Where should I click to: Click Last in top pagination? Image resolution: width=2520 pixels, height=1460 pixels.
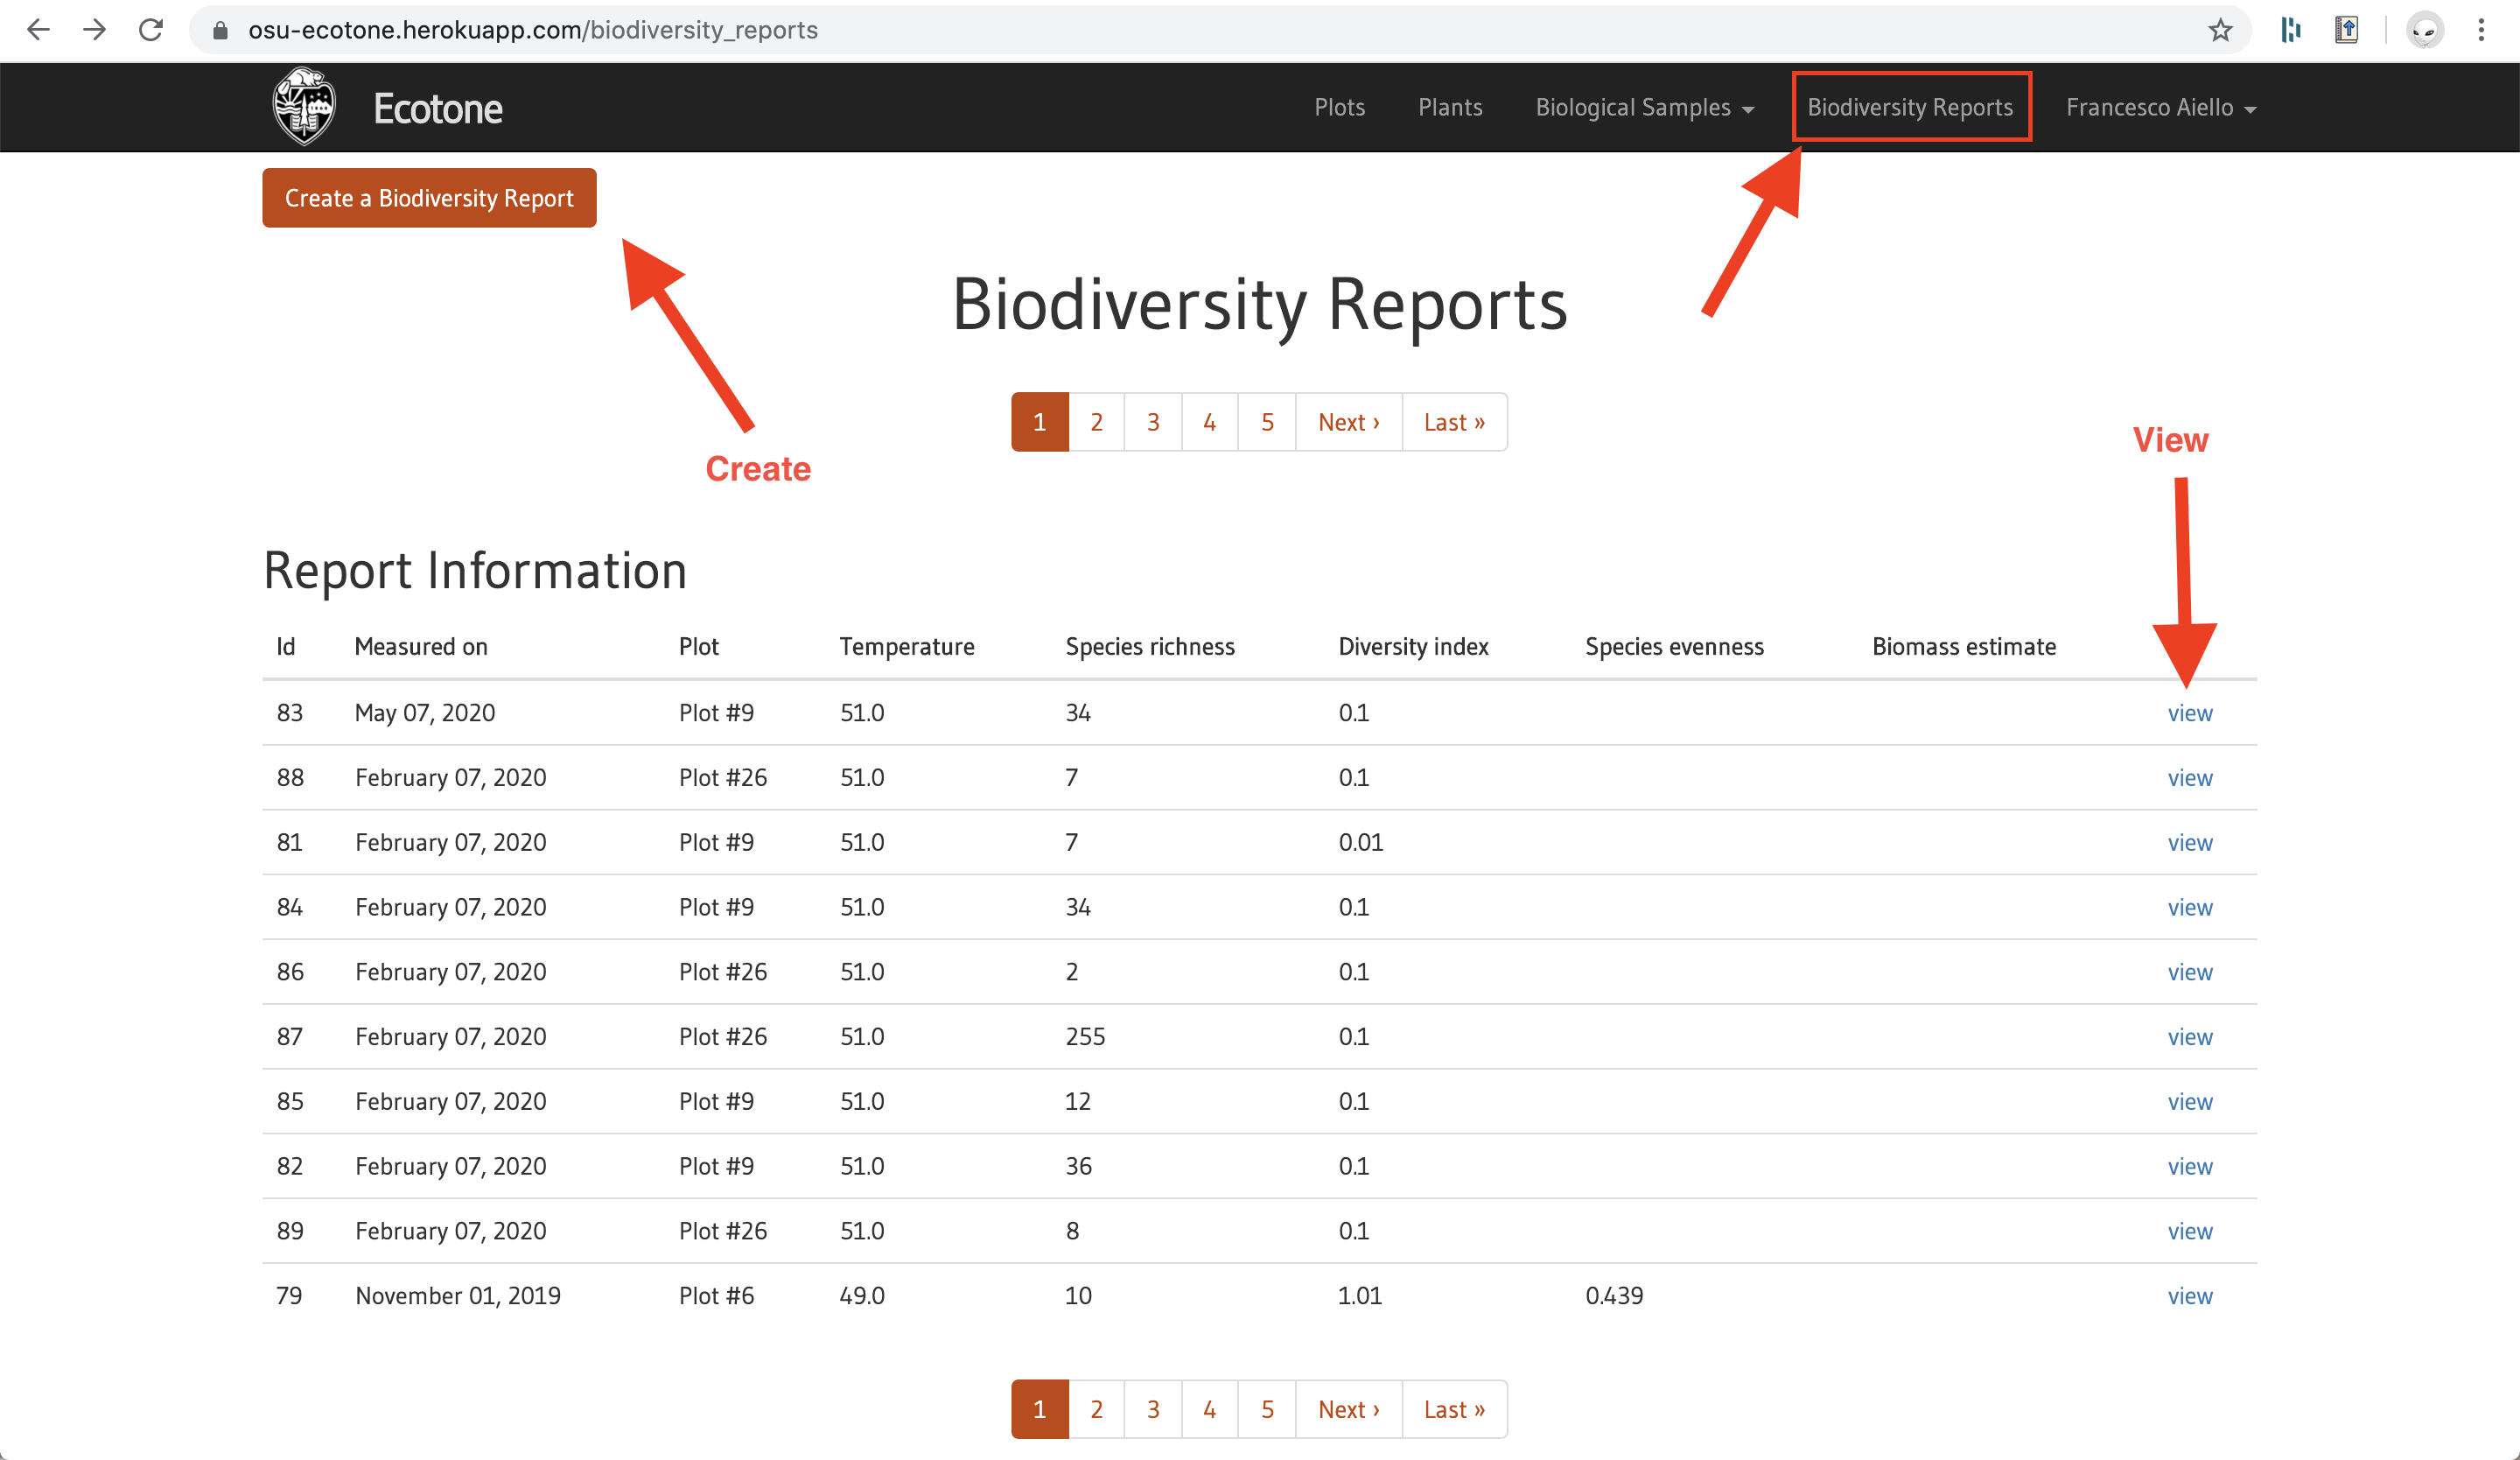tap(1454, 422)
